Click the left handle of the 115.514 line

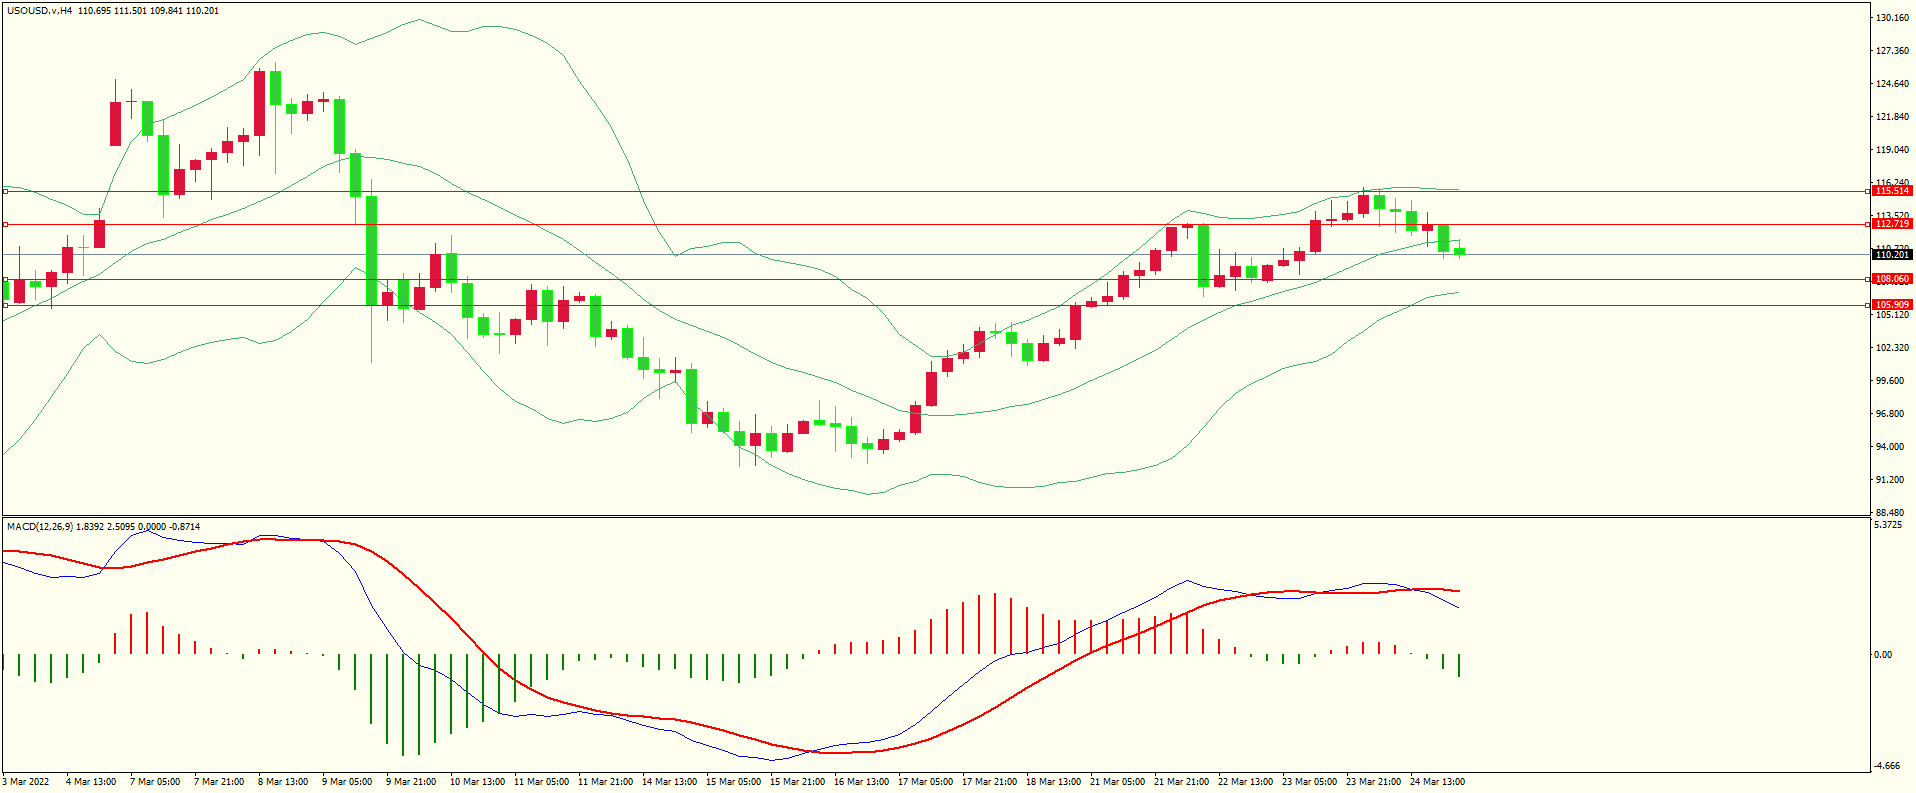point(5,191)
